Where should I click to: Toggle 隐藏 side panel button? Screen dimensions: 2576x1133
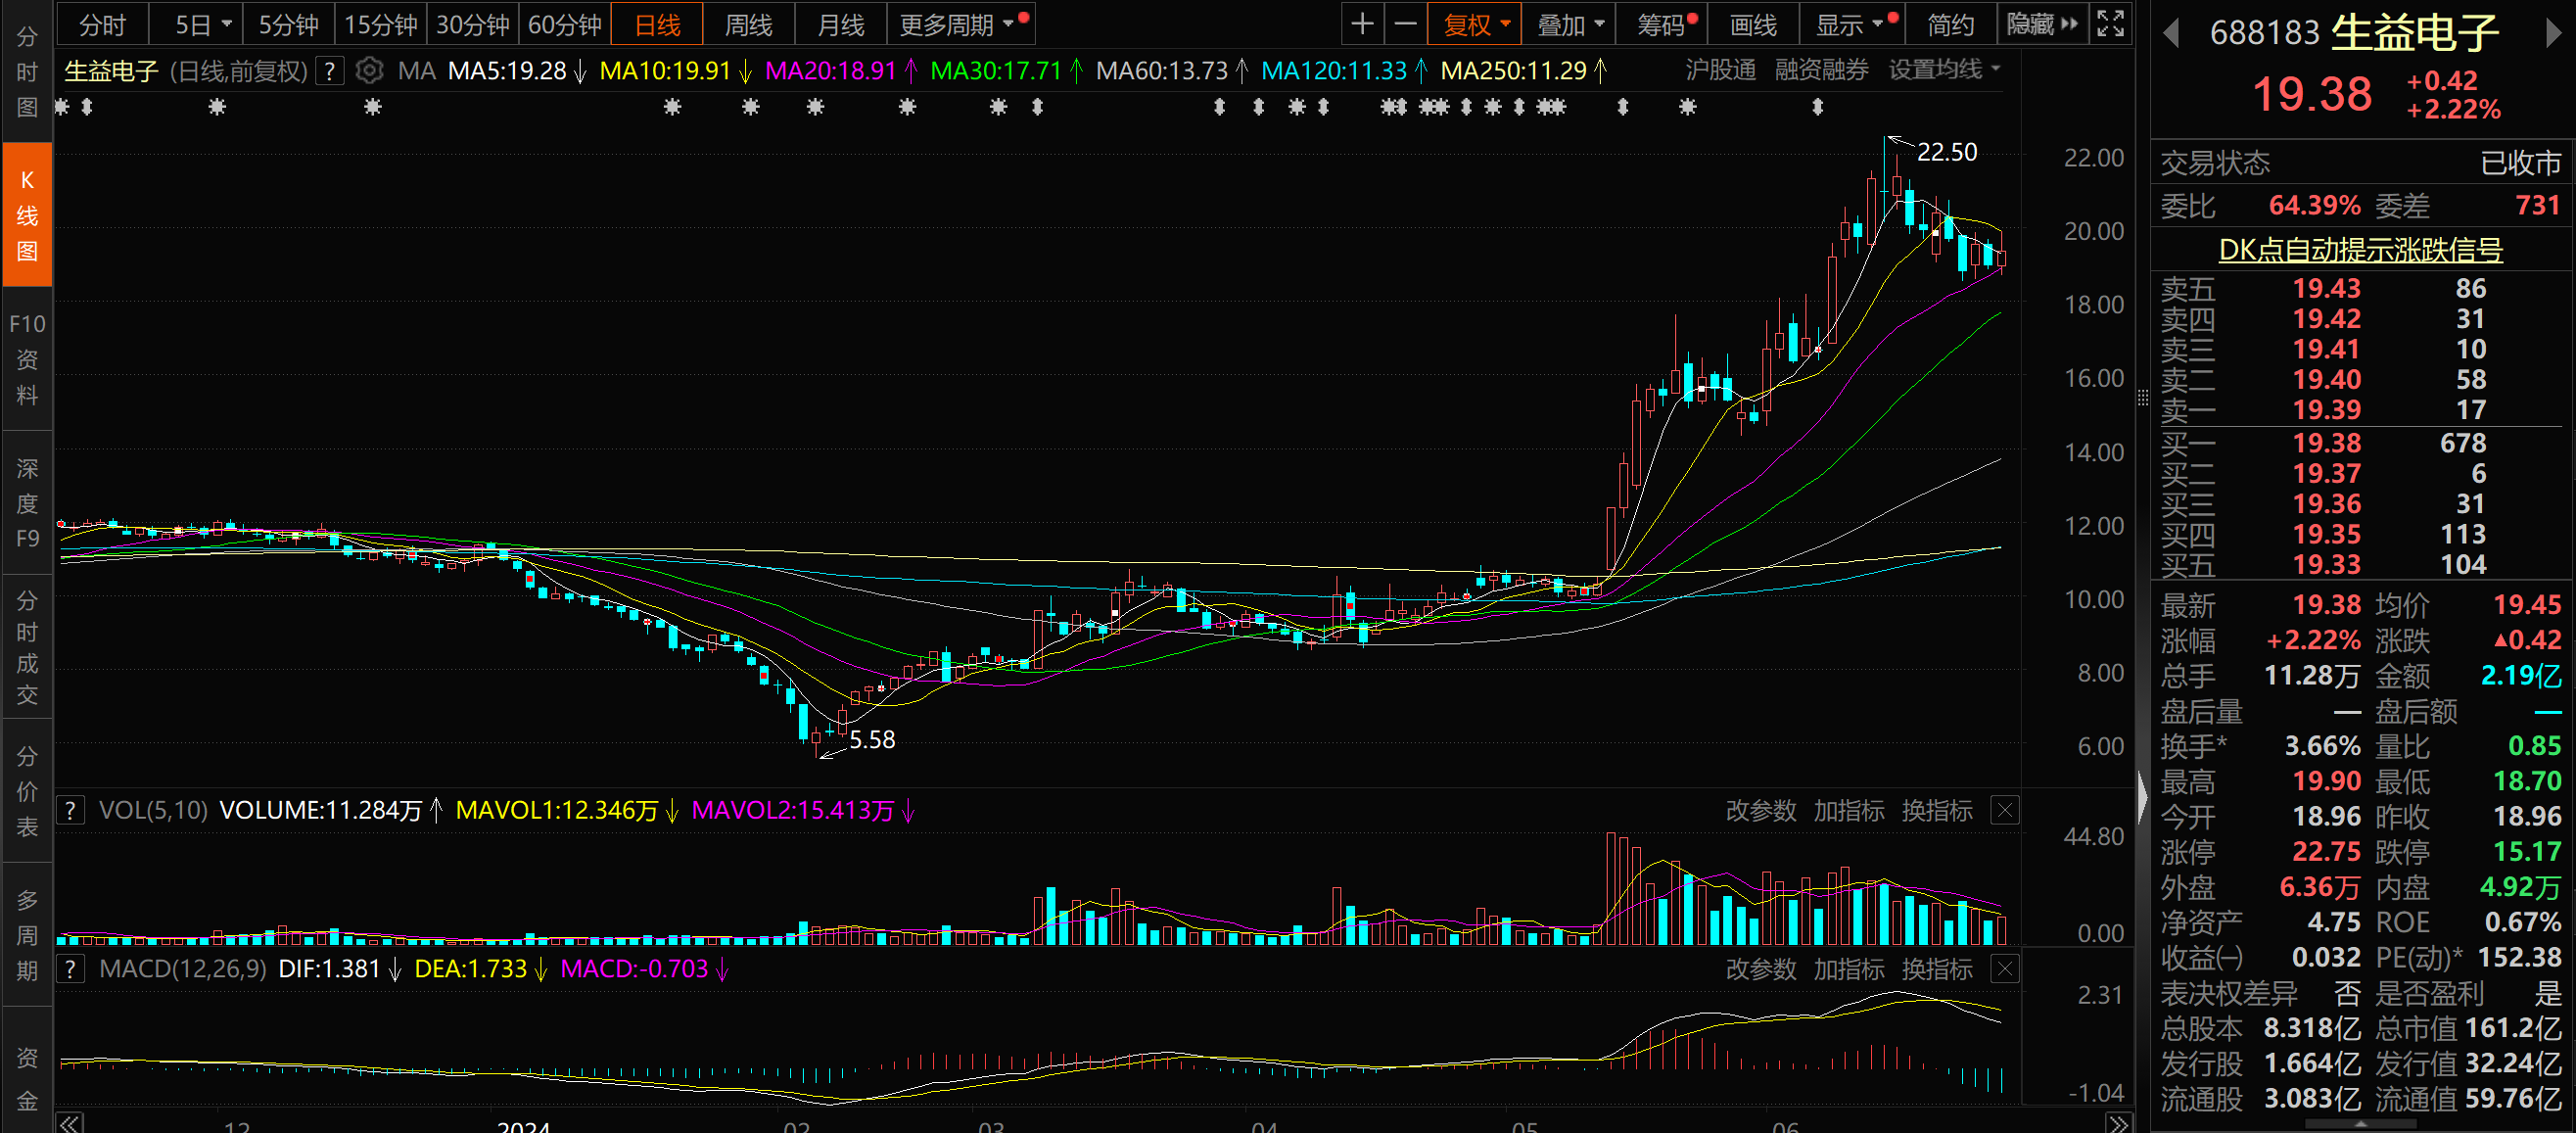2041,24
